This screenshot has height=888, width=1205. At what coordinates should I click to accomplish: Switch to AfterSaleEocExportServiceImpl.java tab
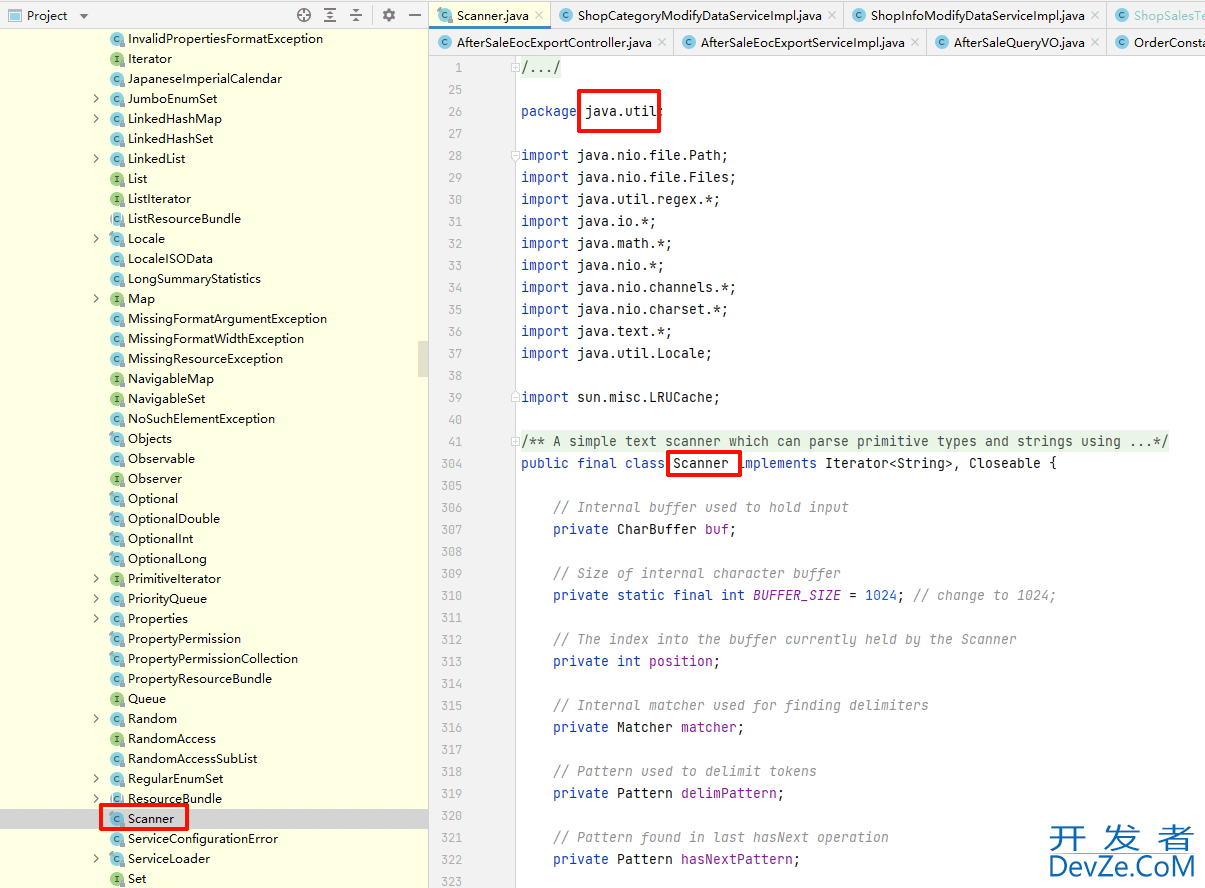(802, 42)
